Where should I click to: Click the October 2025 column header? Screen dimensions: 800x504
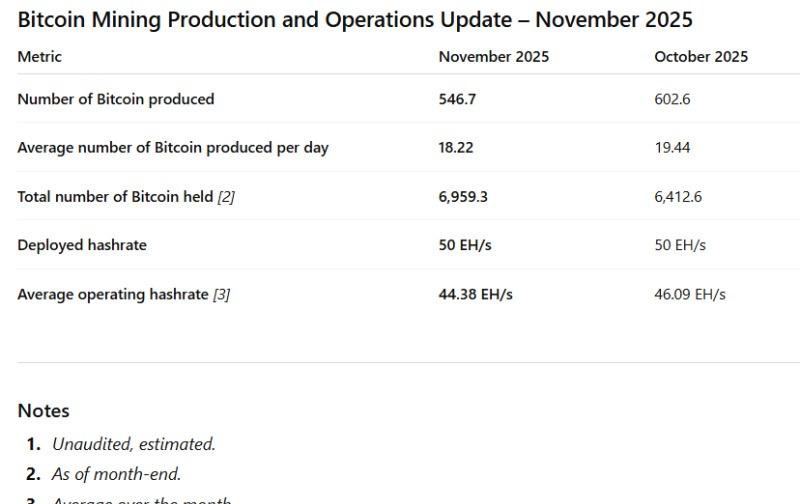tap(700, 57)
